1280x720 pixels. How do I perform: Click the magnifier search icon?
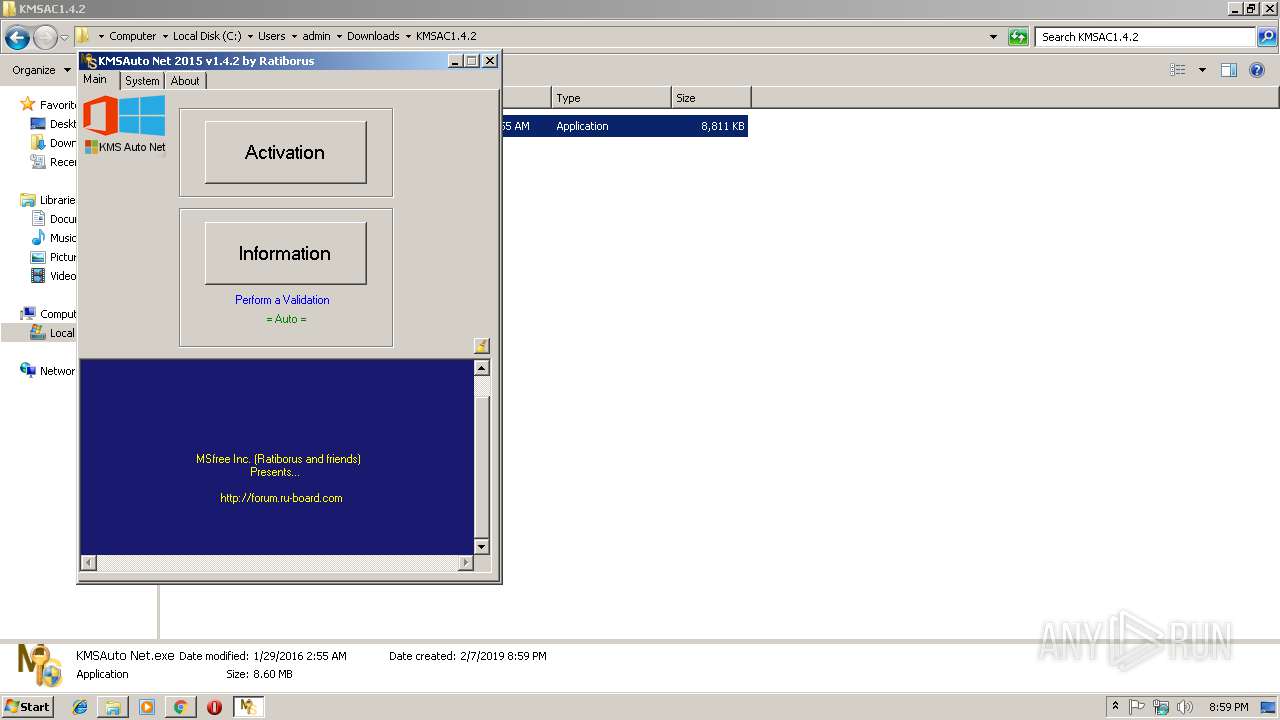click(x=1267, y=37)
